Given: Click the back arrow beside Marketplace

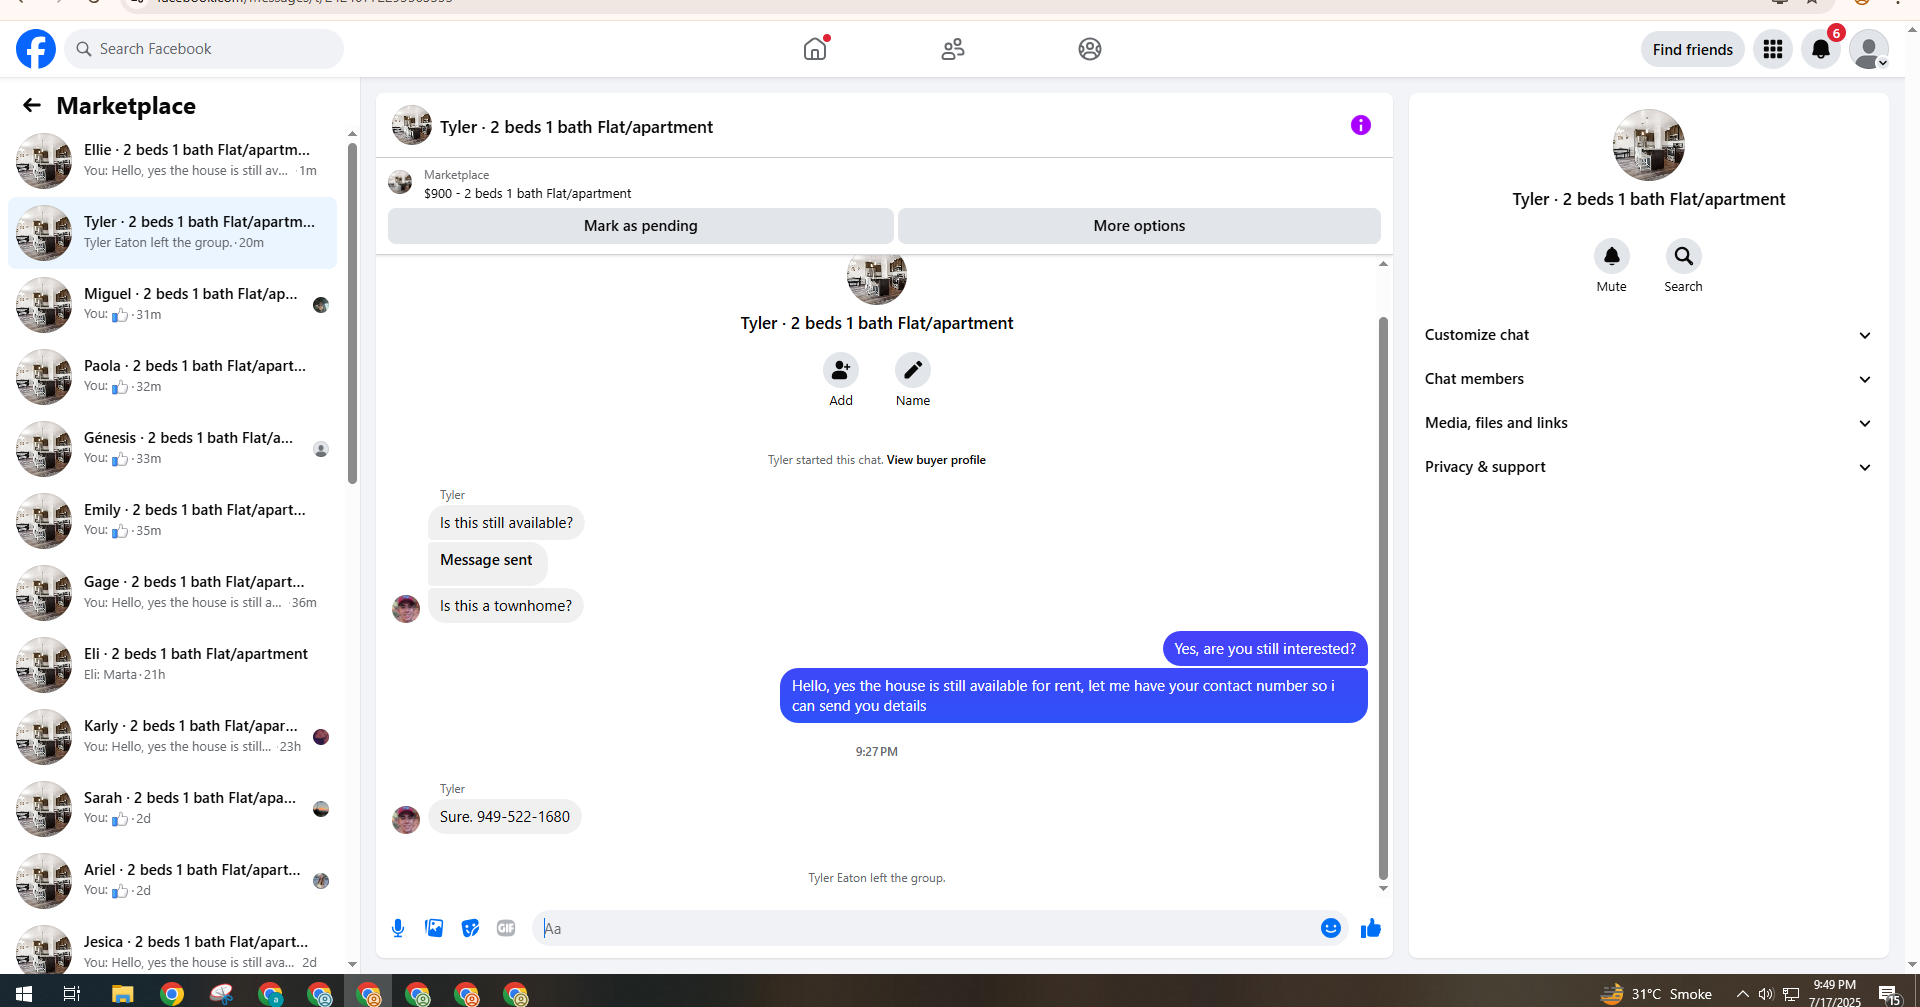Looking at the screenshot, I should [x=32, y=105].
